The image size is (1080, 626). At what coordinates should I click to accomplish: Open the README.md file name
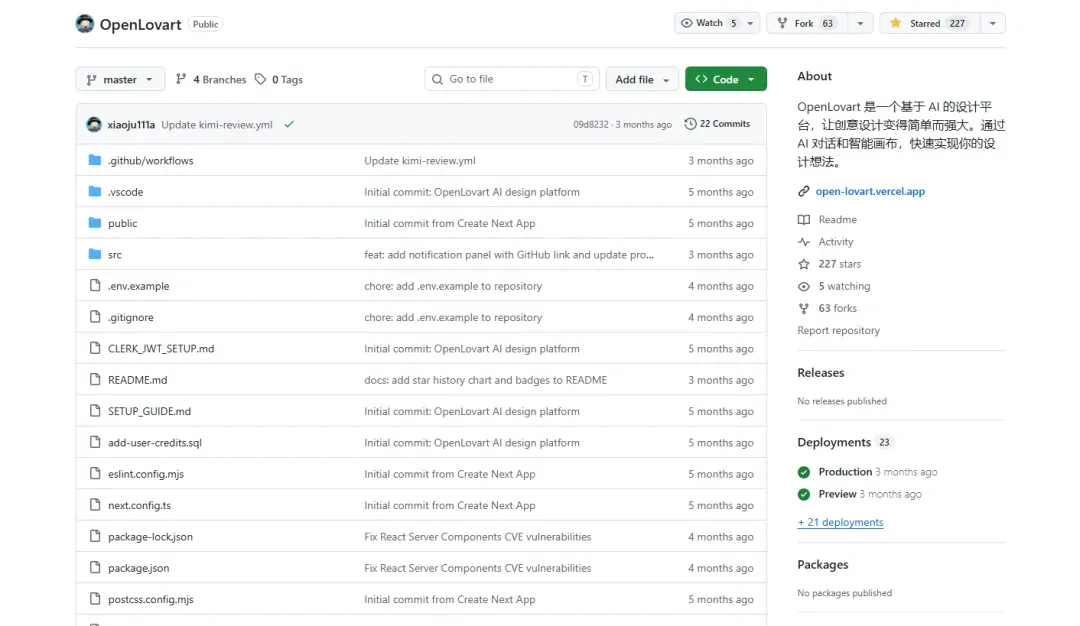(x=137, y=380)
